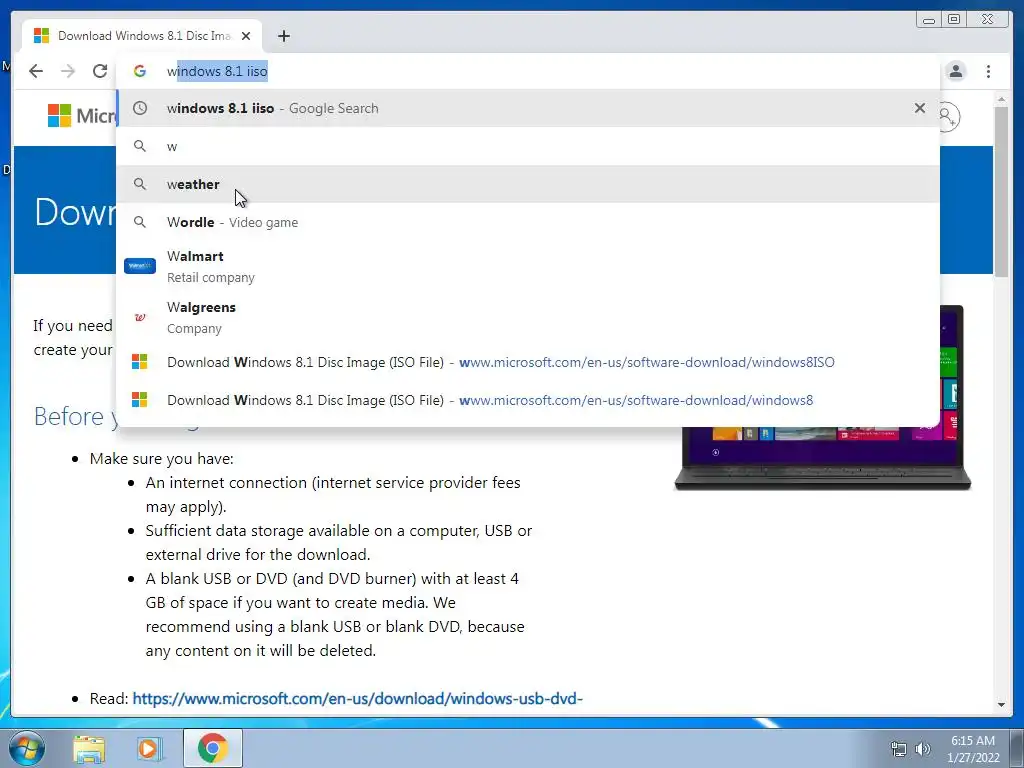Viewport: 1024px width, 768px height.
Task: Click the Walmart logo thumbnail
Action: (x=140, y=266)
